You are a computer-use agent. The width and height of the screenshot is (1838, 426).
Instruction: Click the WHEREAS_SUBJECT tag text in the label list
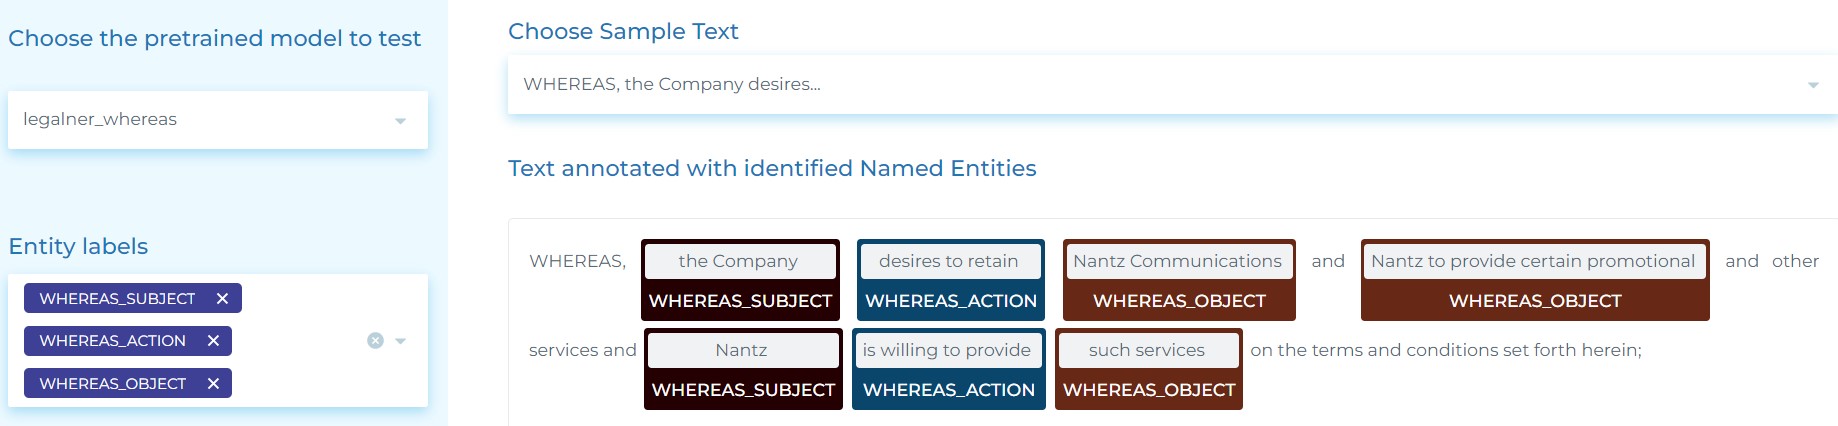pyautogui.click(x=117, y=298)
